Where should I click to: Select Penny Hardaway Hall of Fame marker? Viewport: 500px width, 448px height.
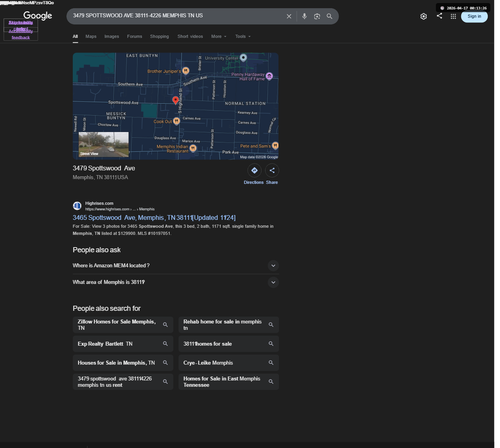pos(269,76)
